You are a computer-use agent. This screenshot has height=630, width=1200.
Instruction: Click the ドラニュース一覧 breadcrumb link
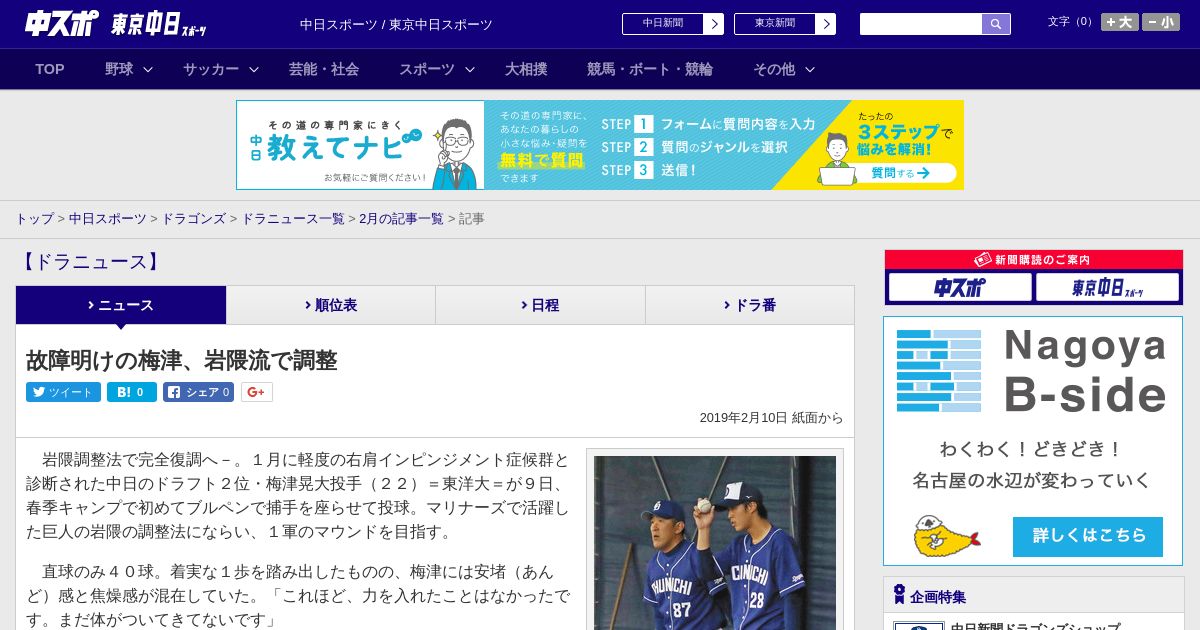coord(293,218)
